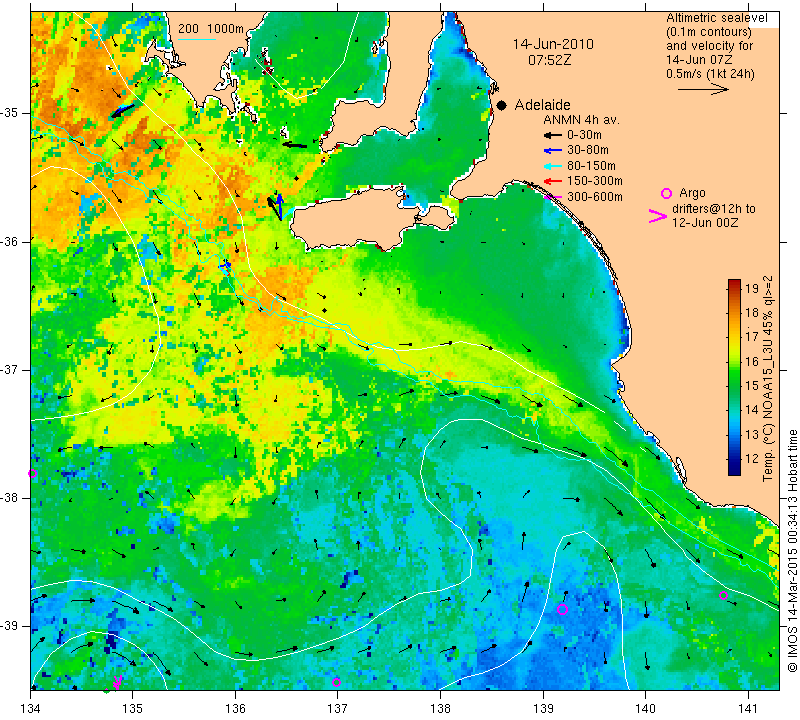Click thick black ANMN arrow west of Yorke Peninsula
Screen dimensions: 800x720
pyautogui.click(x=294, y=145)
